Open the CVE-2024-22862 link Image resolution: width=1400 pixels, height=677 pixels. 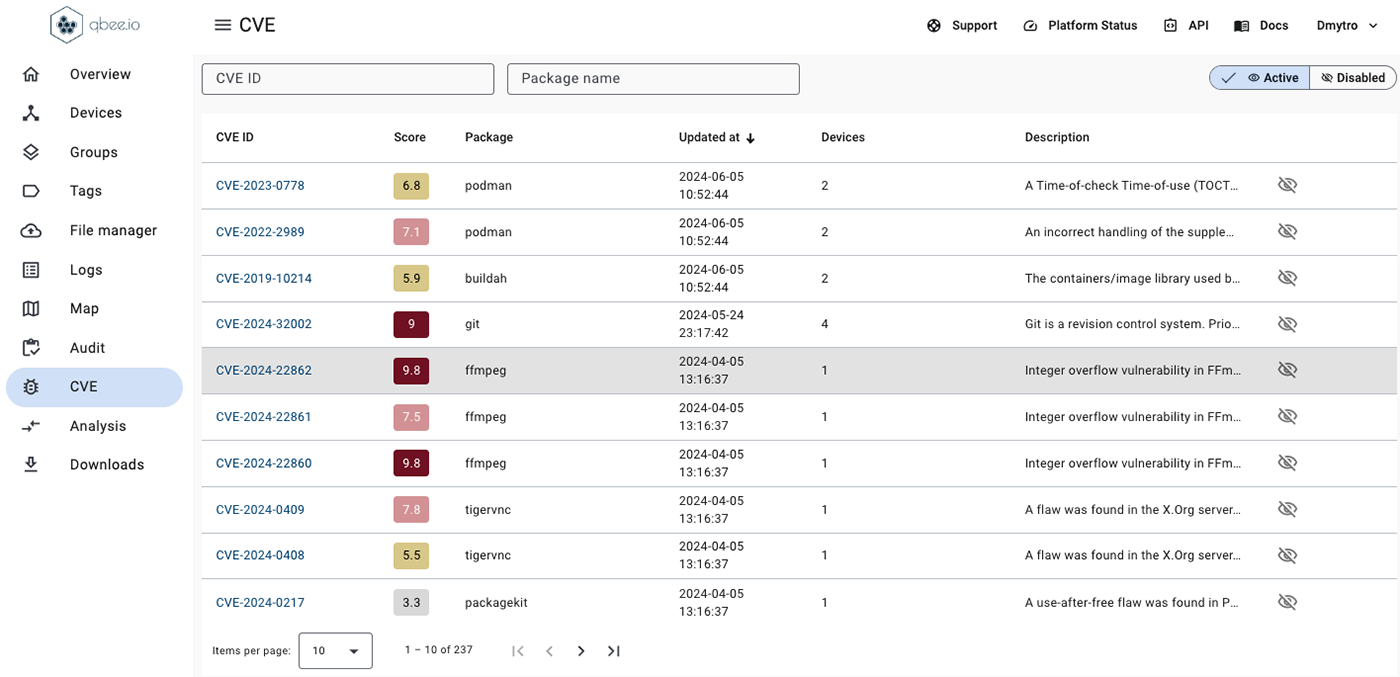[264, 371]
